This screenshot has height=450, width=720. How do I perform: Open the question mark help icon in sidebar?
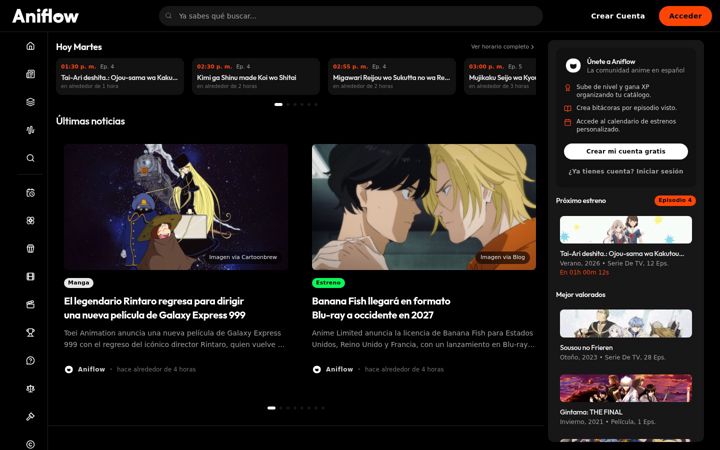click(x=30, y=360)
